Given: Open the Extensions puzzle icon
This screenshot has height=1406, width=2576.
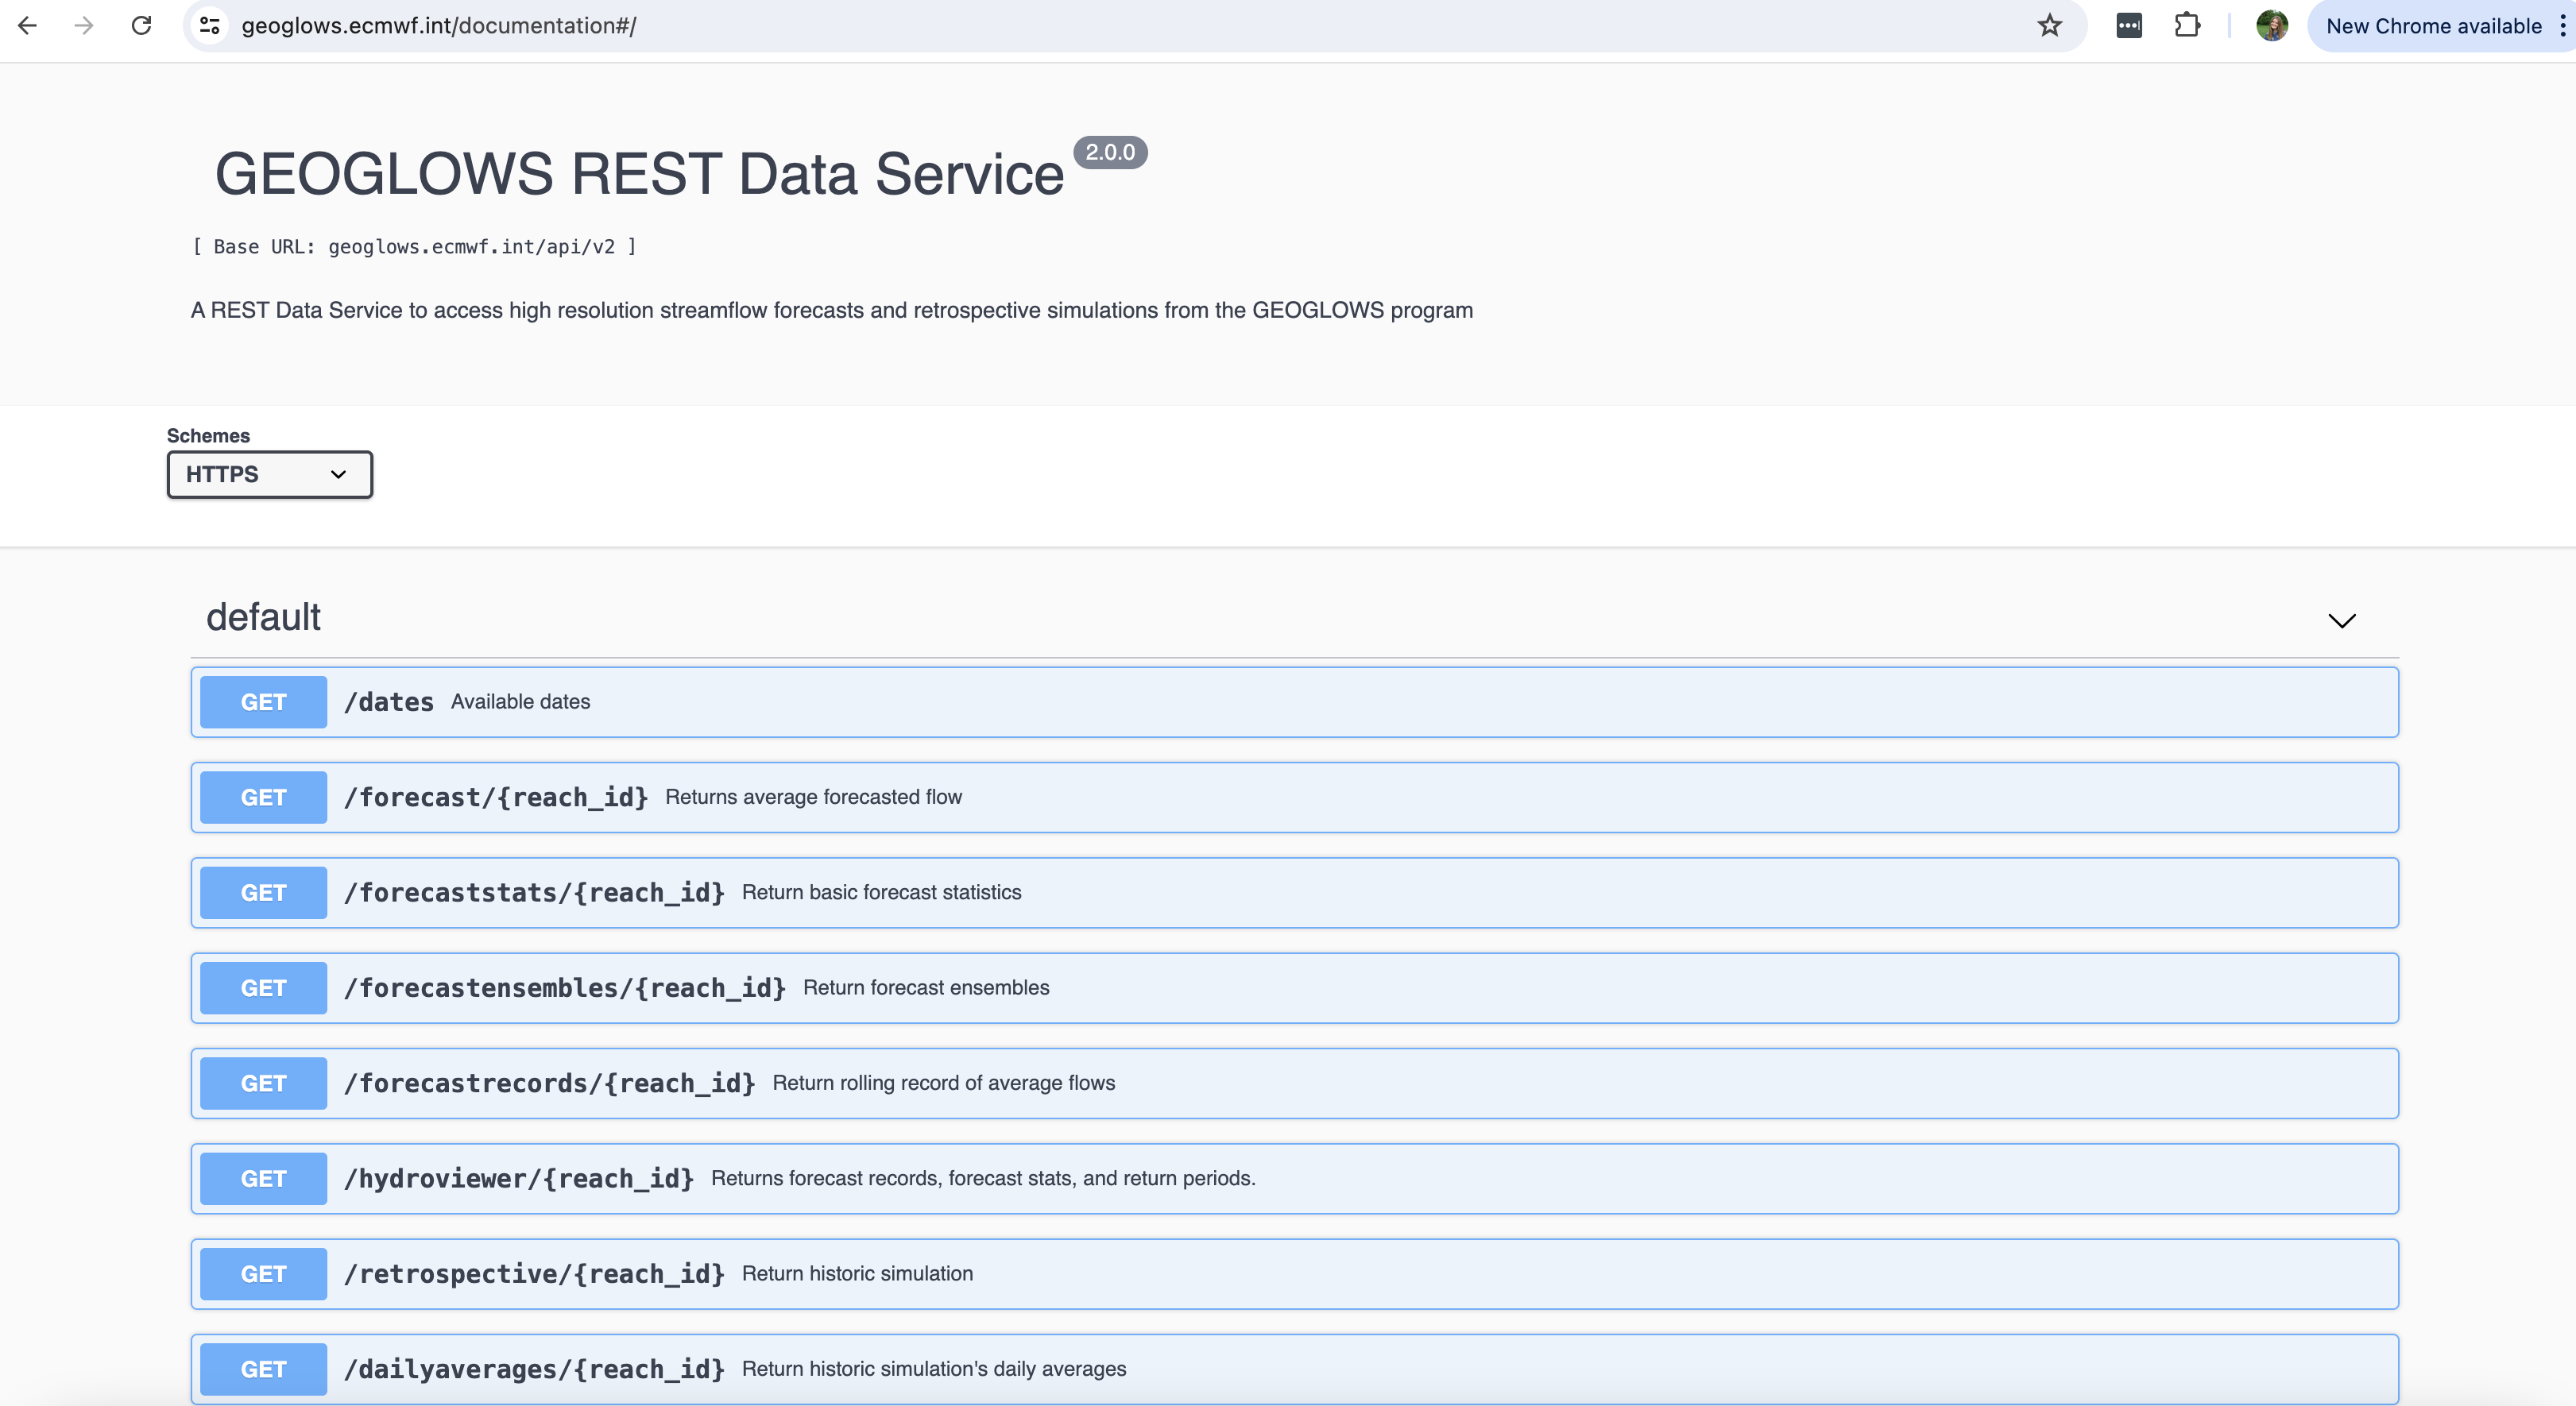Looking at the screenshot, I should [x=2187, y=26].
